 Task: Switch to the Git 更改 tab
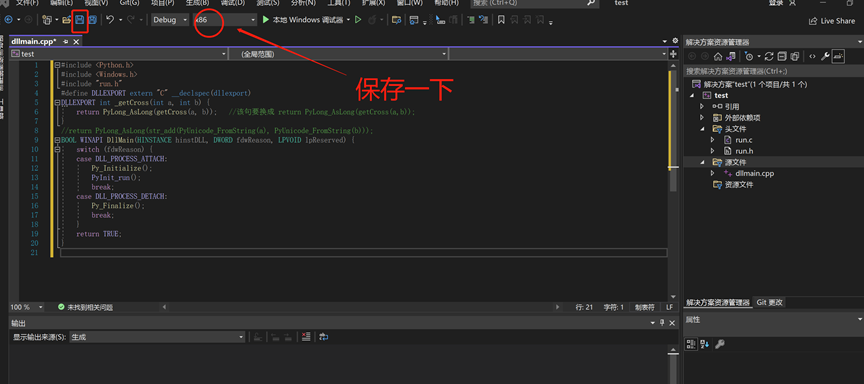click(x=770, y=302)
